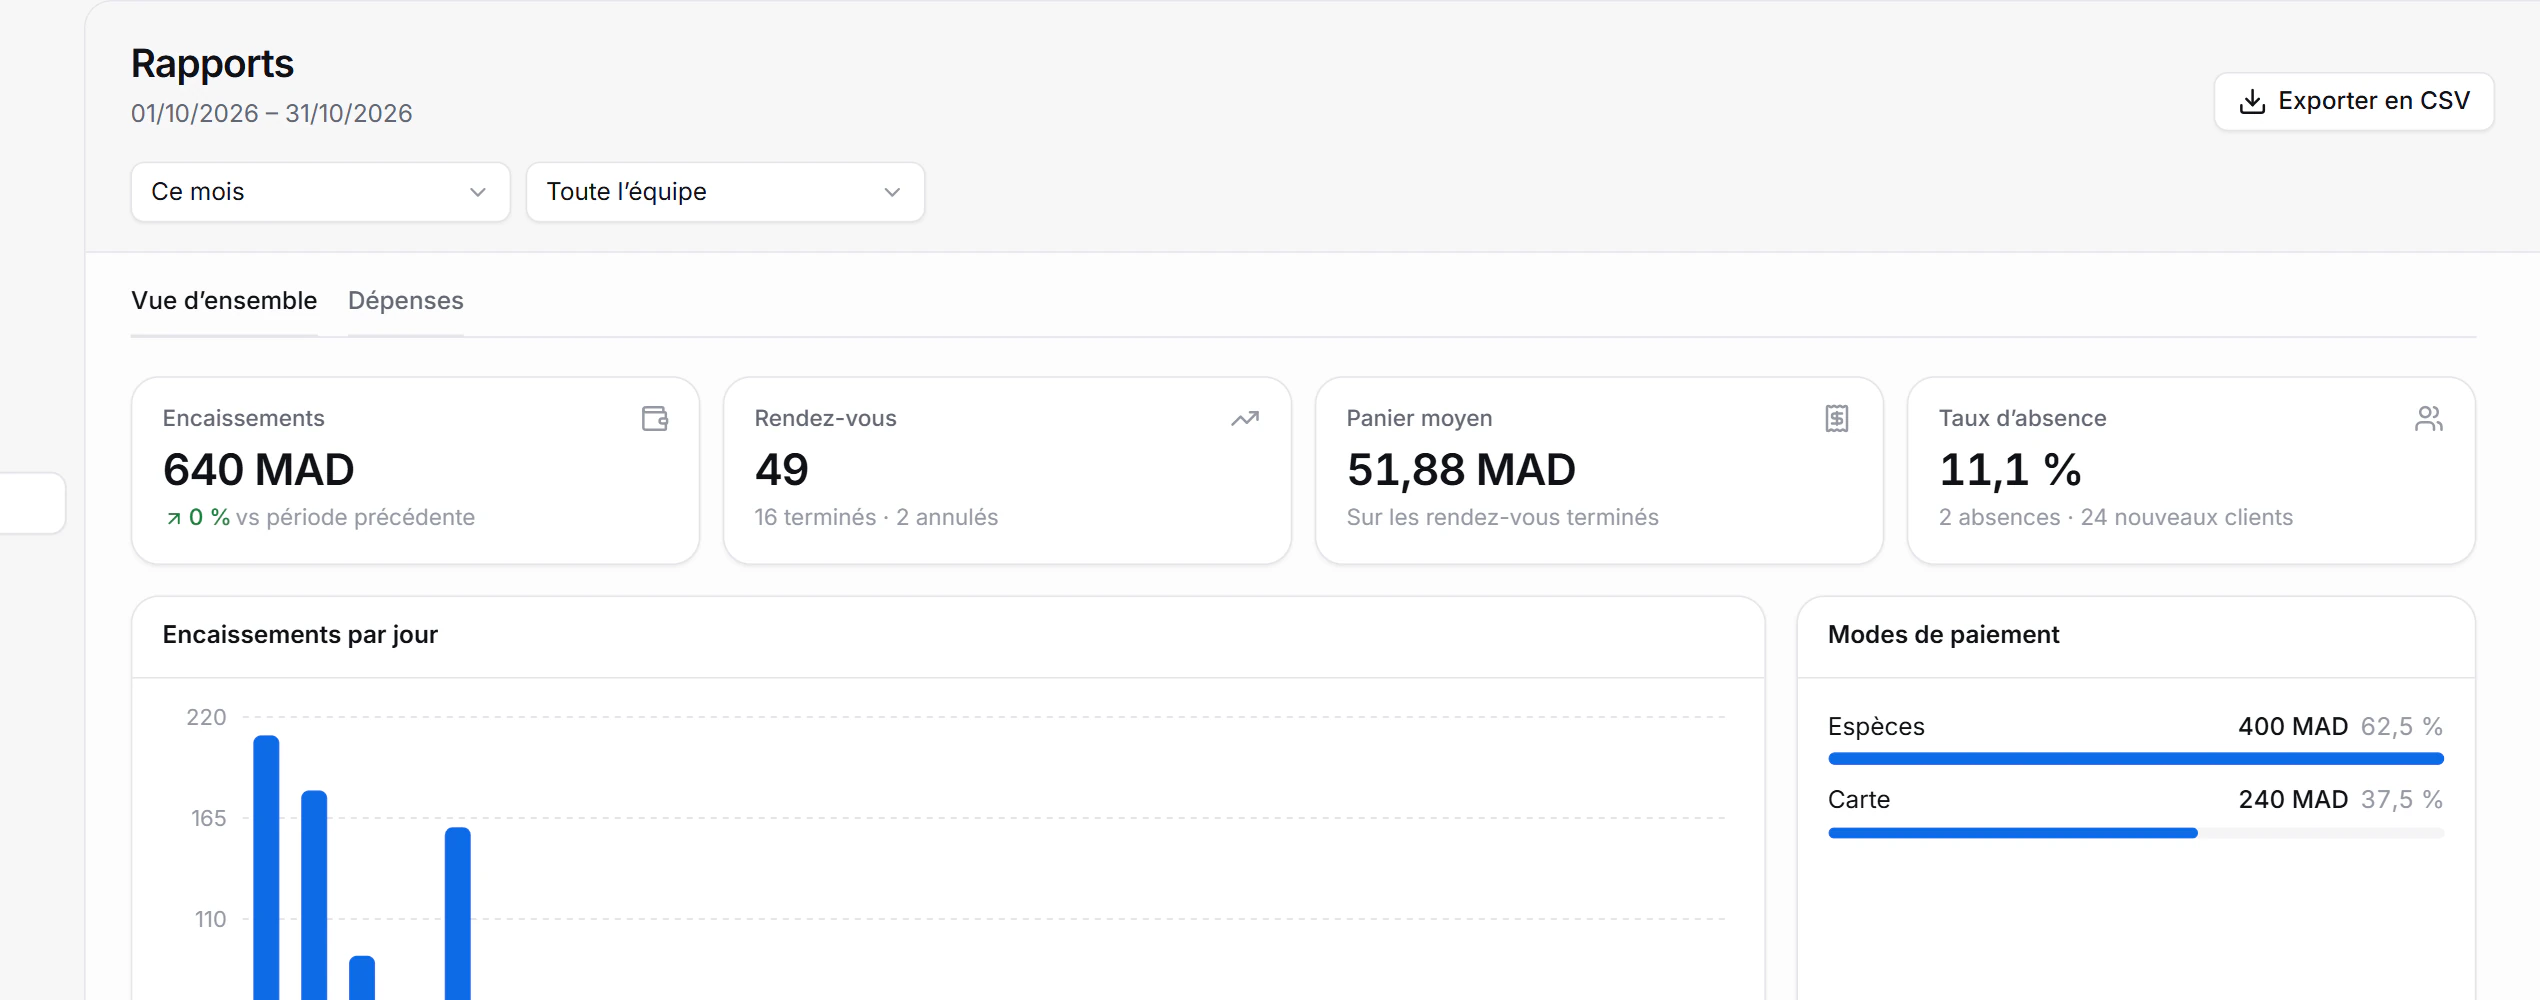Click the receipt icon in Panier moyen card
Screen dimensions: 2540x1000
pos(1837,418)
